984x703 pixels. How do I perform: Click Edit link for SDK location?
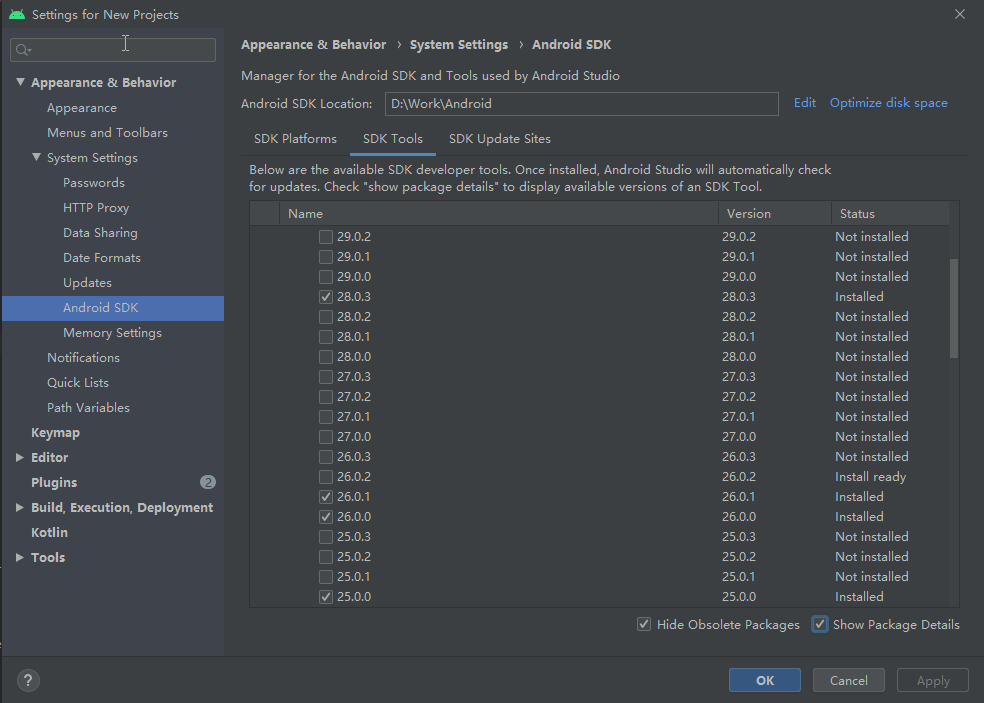coord(805,103)
